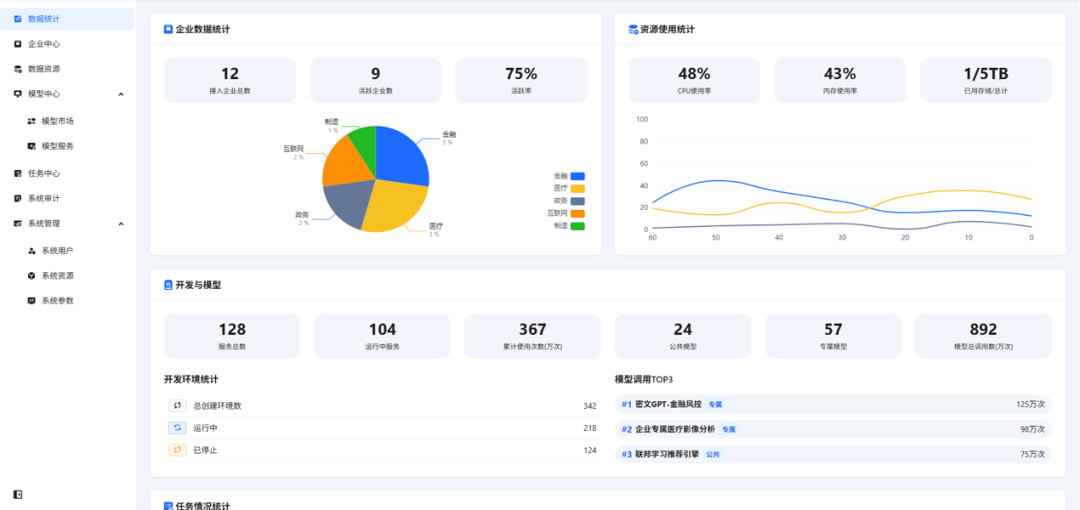The image size is (1080, 510).
Task: Click the 企业专属医疗影像分析 model row
Action: coord(833,429)
